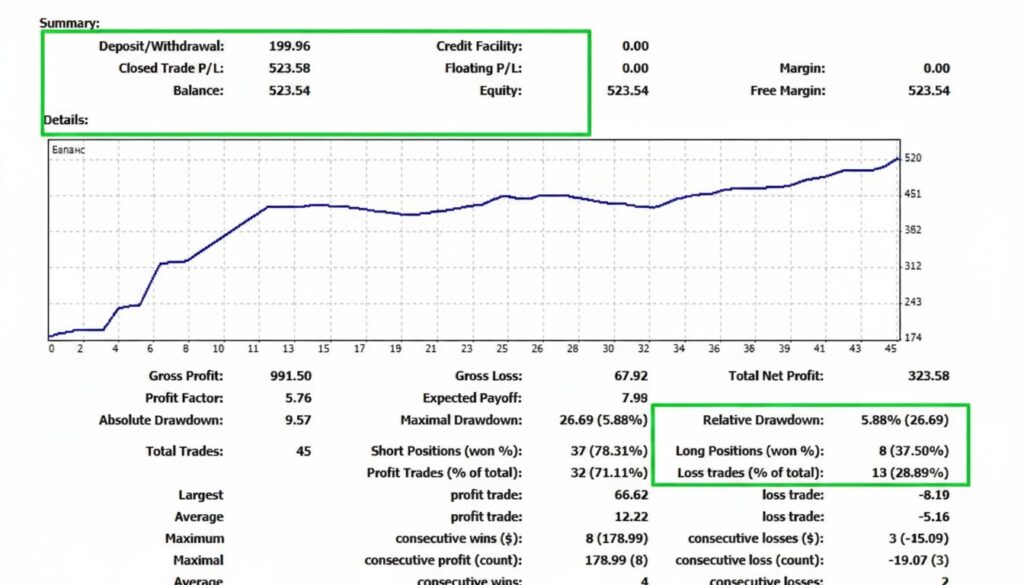The width and height of the screenshot is (1024, 585).
Task: Click the Profit Factor value 5.76
Action: pyautogui.click(x=298, y=398)
